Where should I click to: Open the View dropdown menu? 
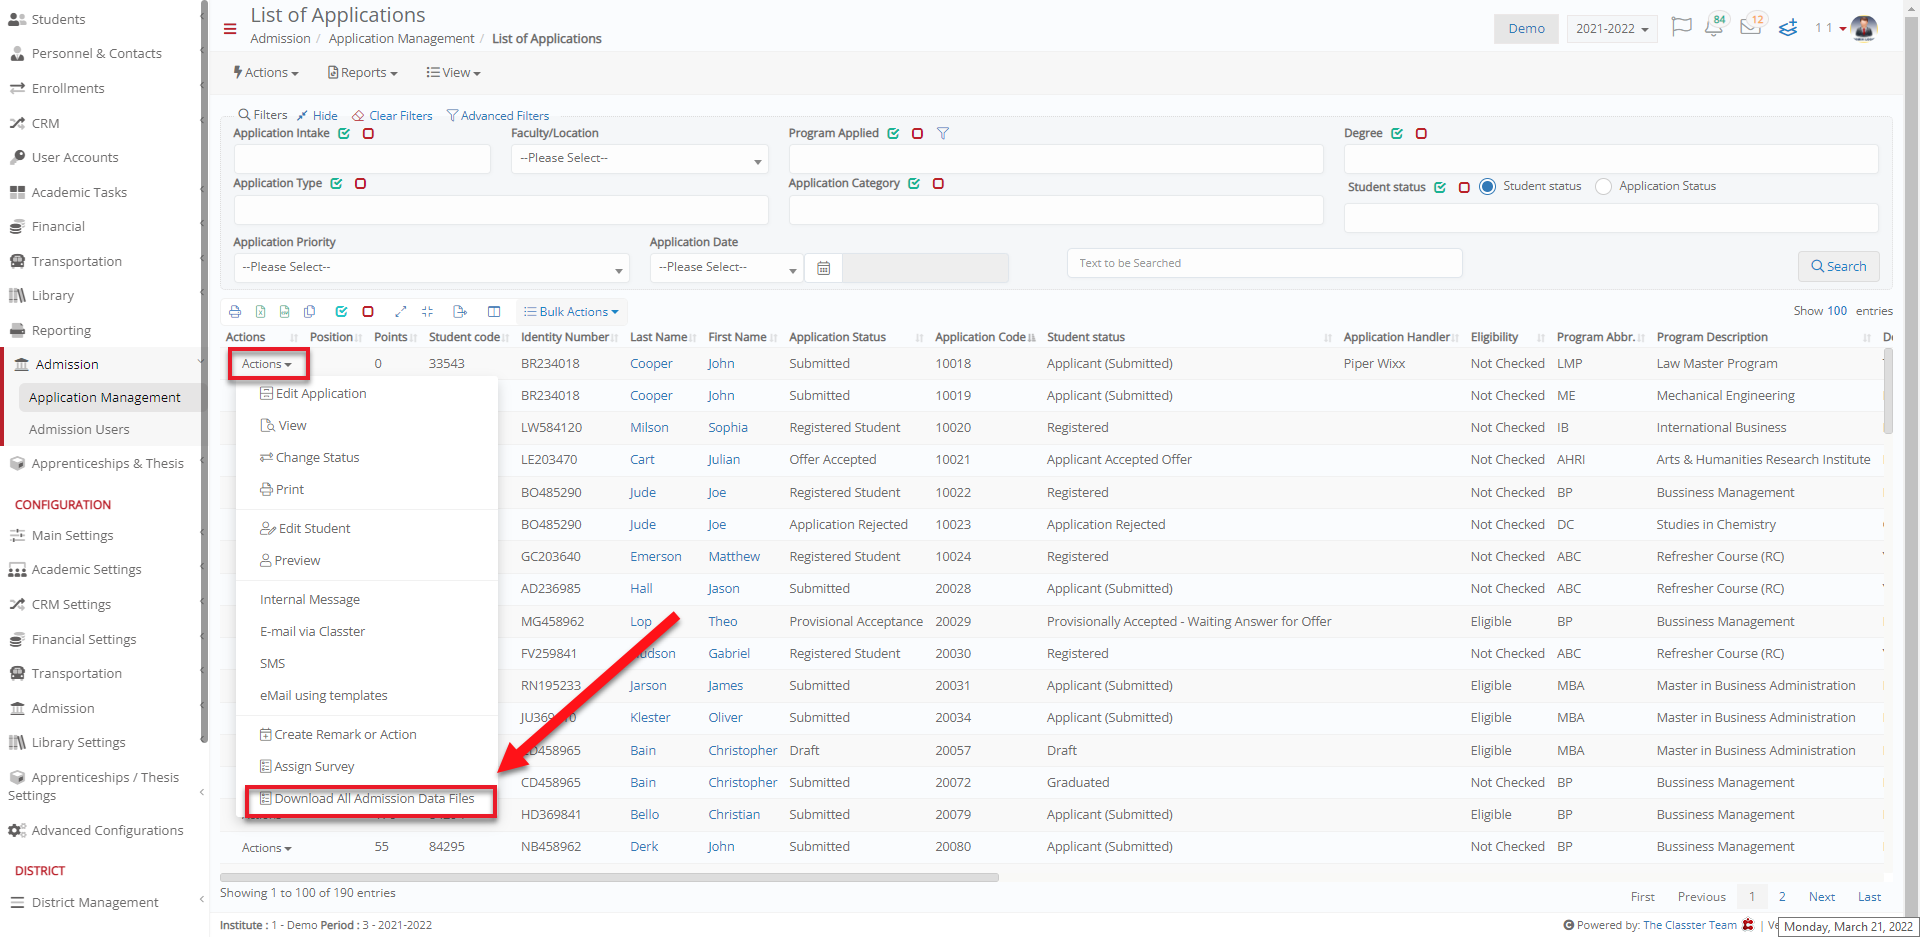453,72
